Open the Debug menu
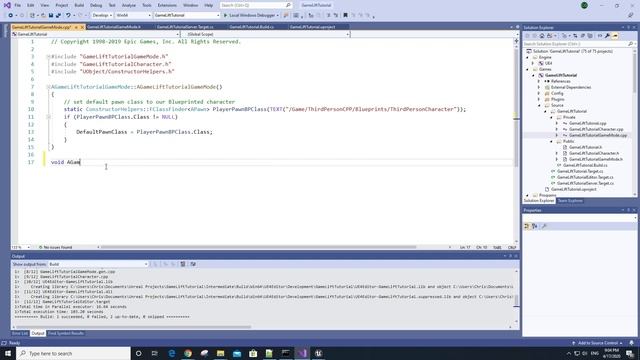Image resolution: width=640 pixels, height=360 pixels. point(96,5)
